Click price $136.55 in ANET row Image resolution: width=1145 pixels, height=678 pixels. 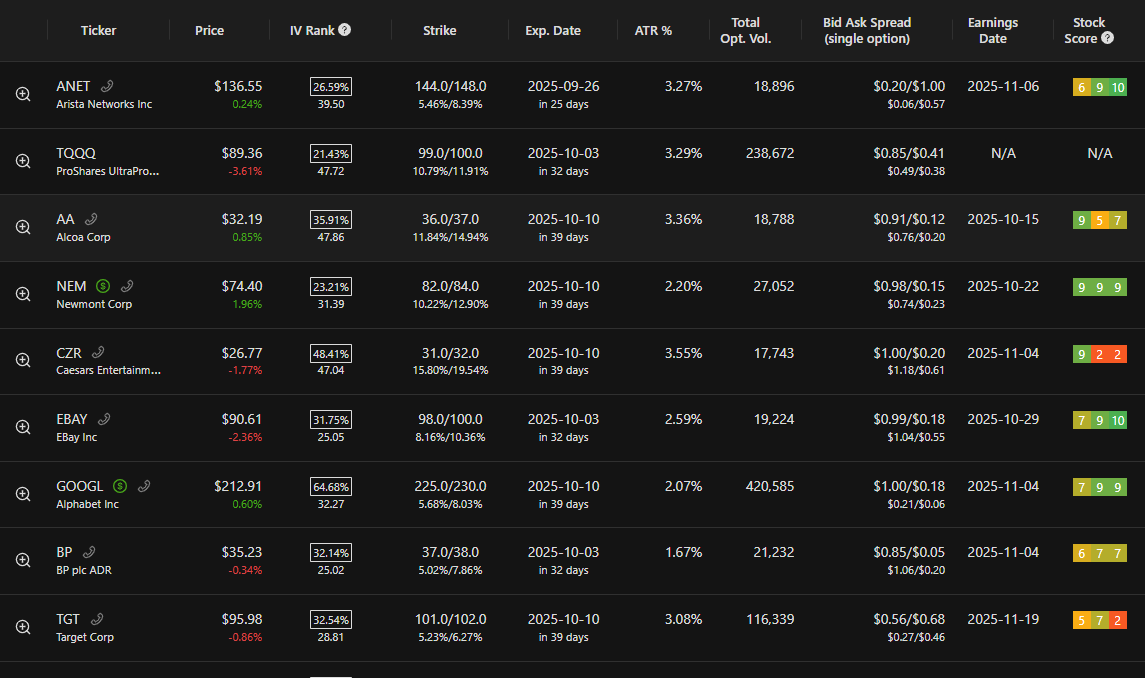click(x=238, y=86)
